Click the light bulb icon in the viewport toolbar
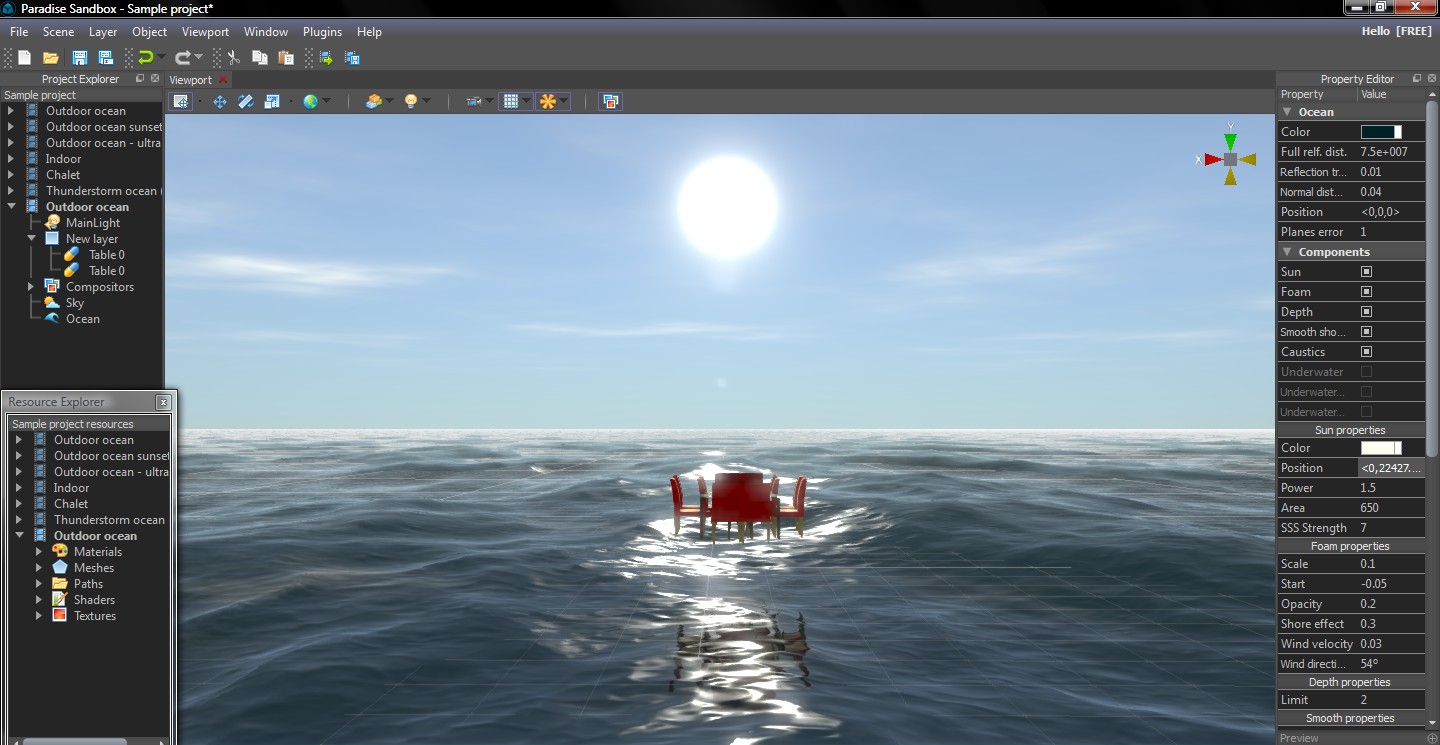1440x745 pixels. coord(410,101)
